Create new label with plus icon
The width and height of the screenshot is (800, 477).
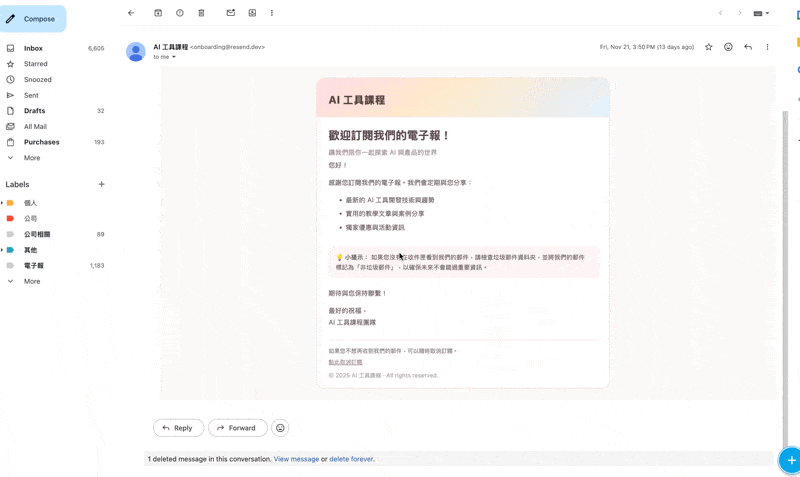101,184
